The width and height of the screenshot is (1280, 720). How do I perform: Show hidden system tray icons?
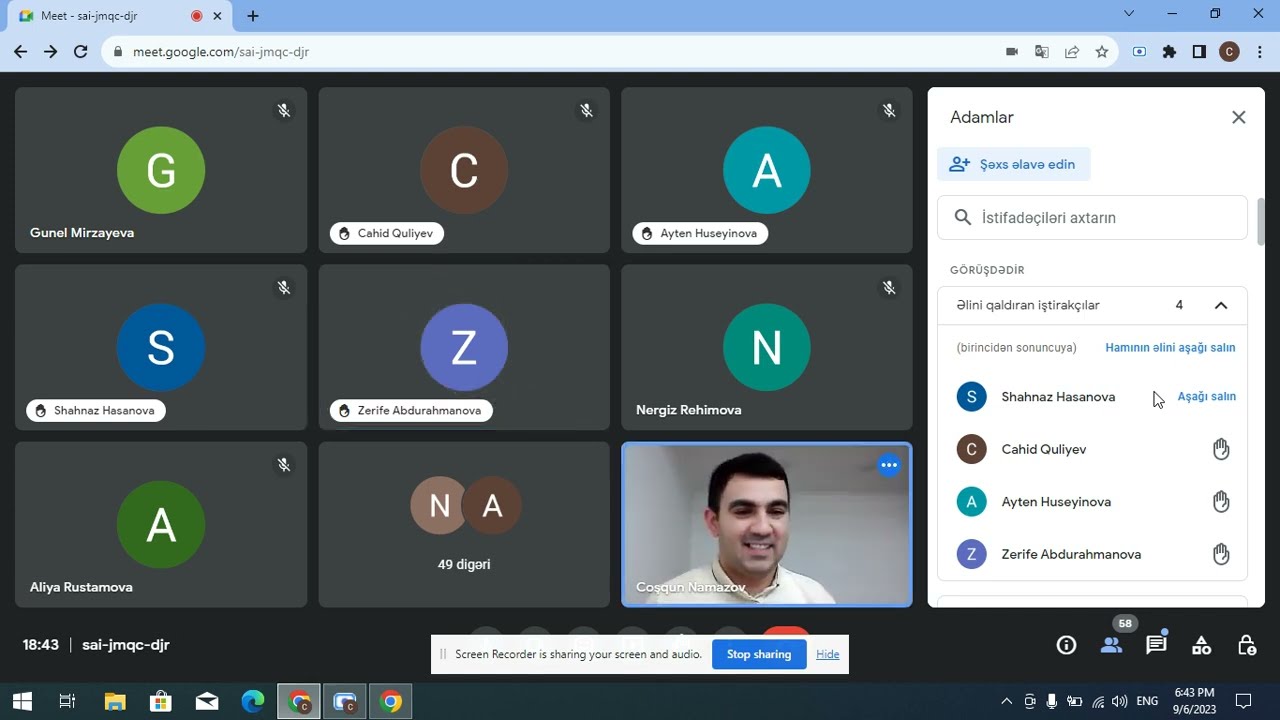(x=1007, y=701)
